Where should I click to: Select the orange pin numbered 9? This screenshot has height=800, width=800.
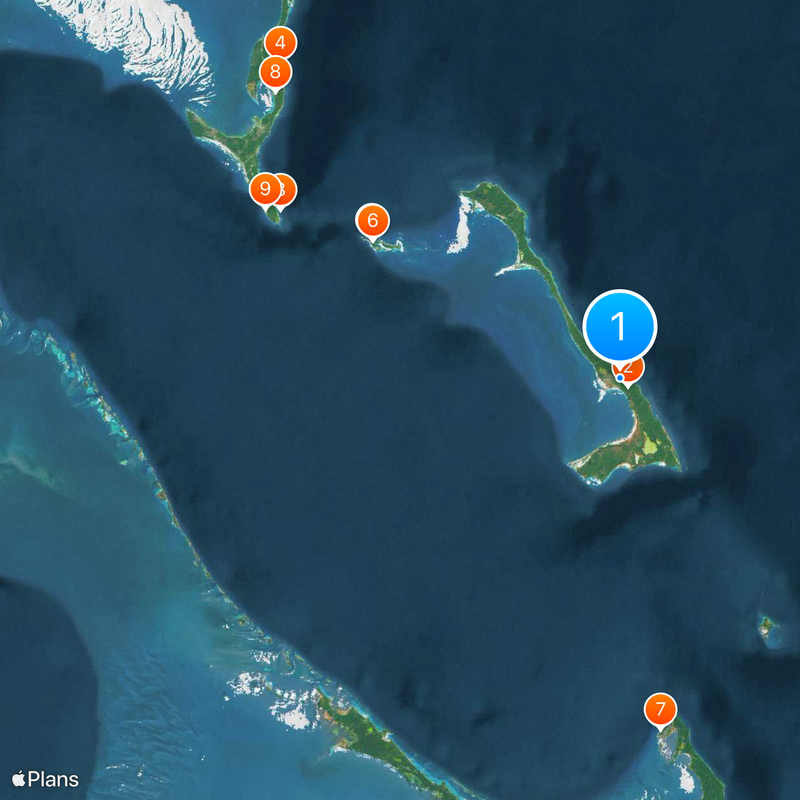265,189
